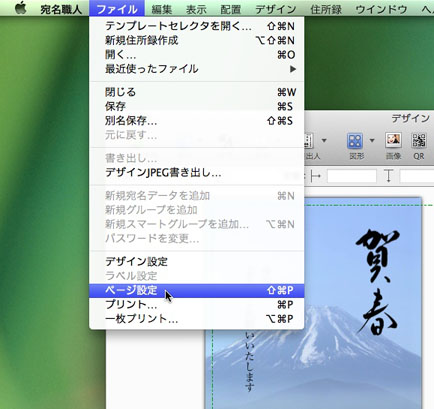Choose デザインJPEG書き出し… menu item
Screen dimensions: 434x409
pyautogui.click(x=197, y=173)
